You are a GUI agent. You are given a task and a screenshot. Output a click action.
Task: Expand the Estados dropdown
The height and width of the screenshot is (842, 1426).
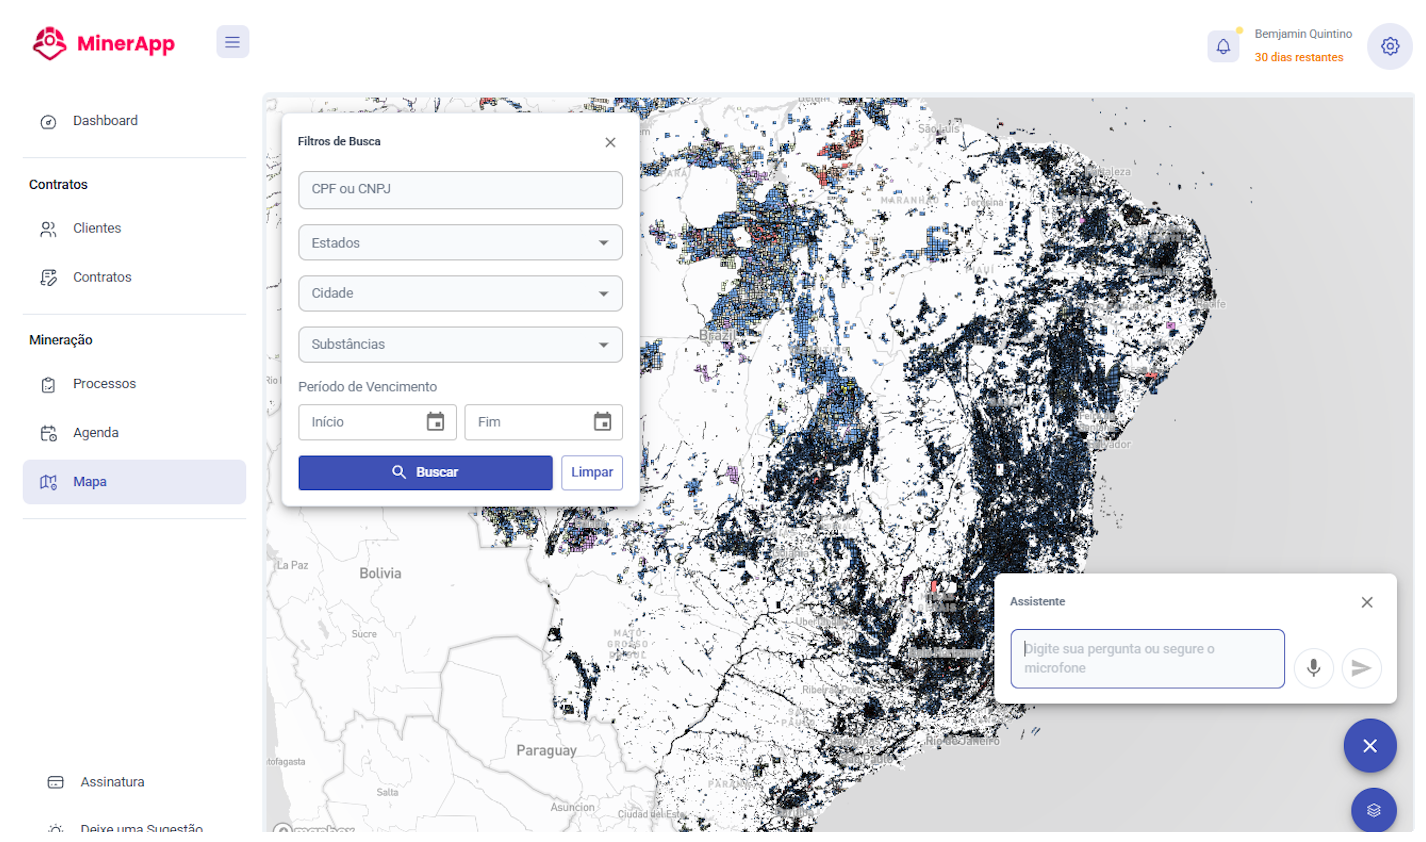coord(460,243)
